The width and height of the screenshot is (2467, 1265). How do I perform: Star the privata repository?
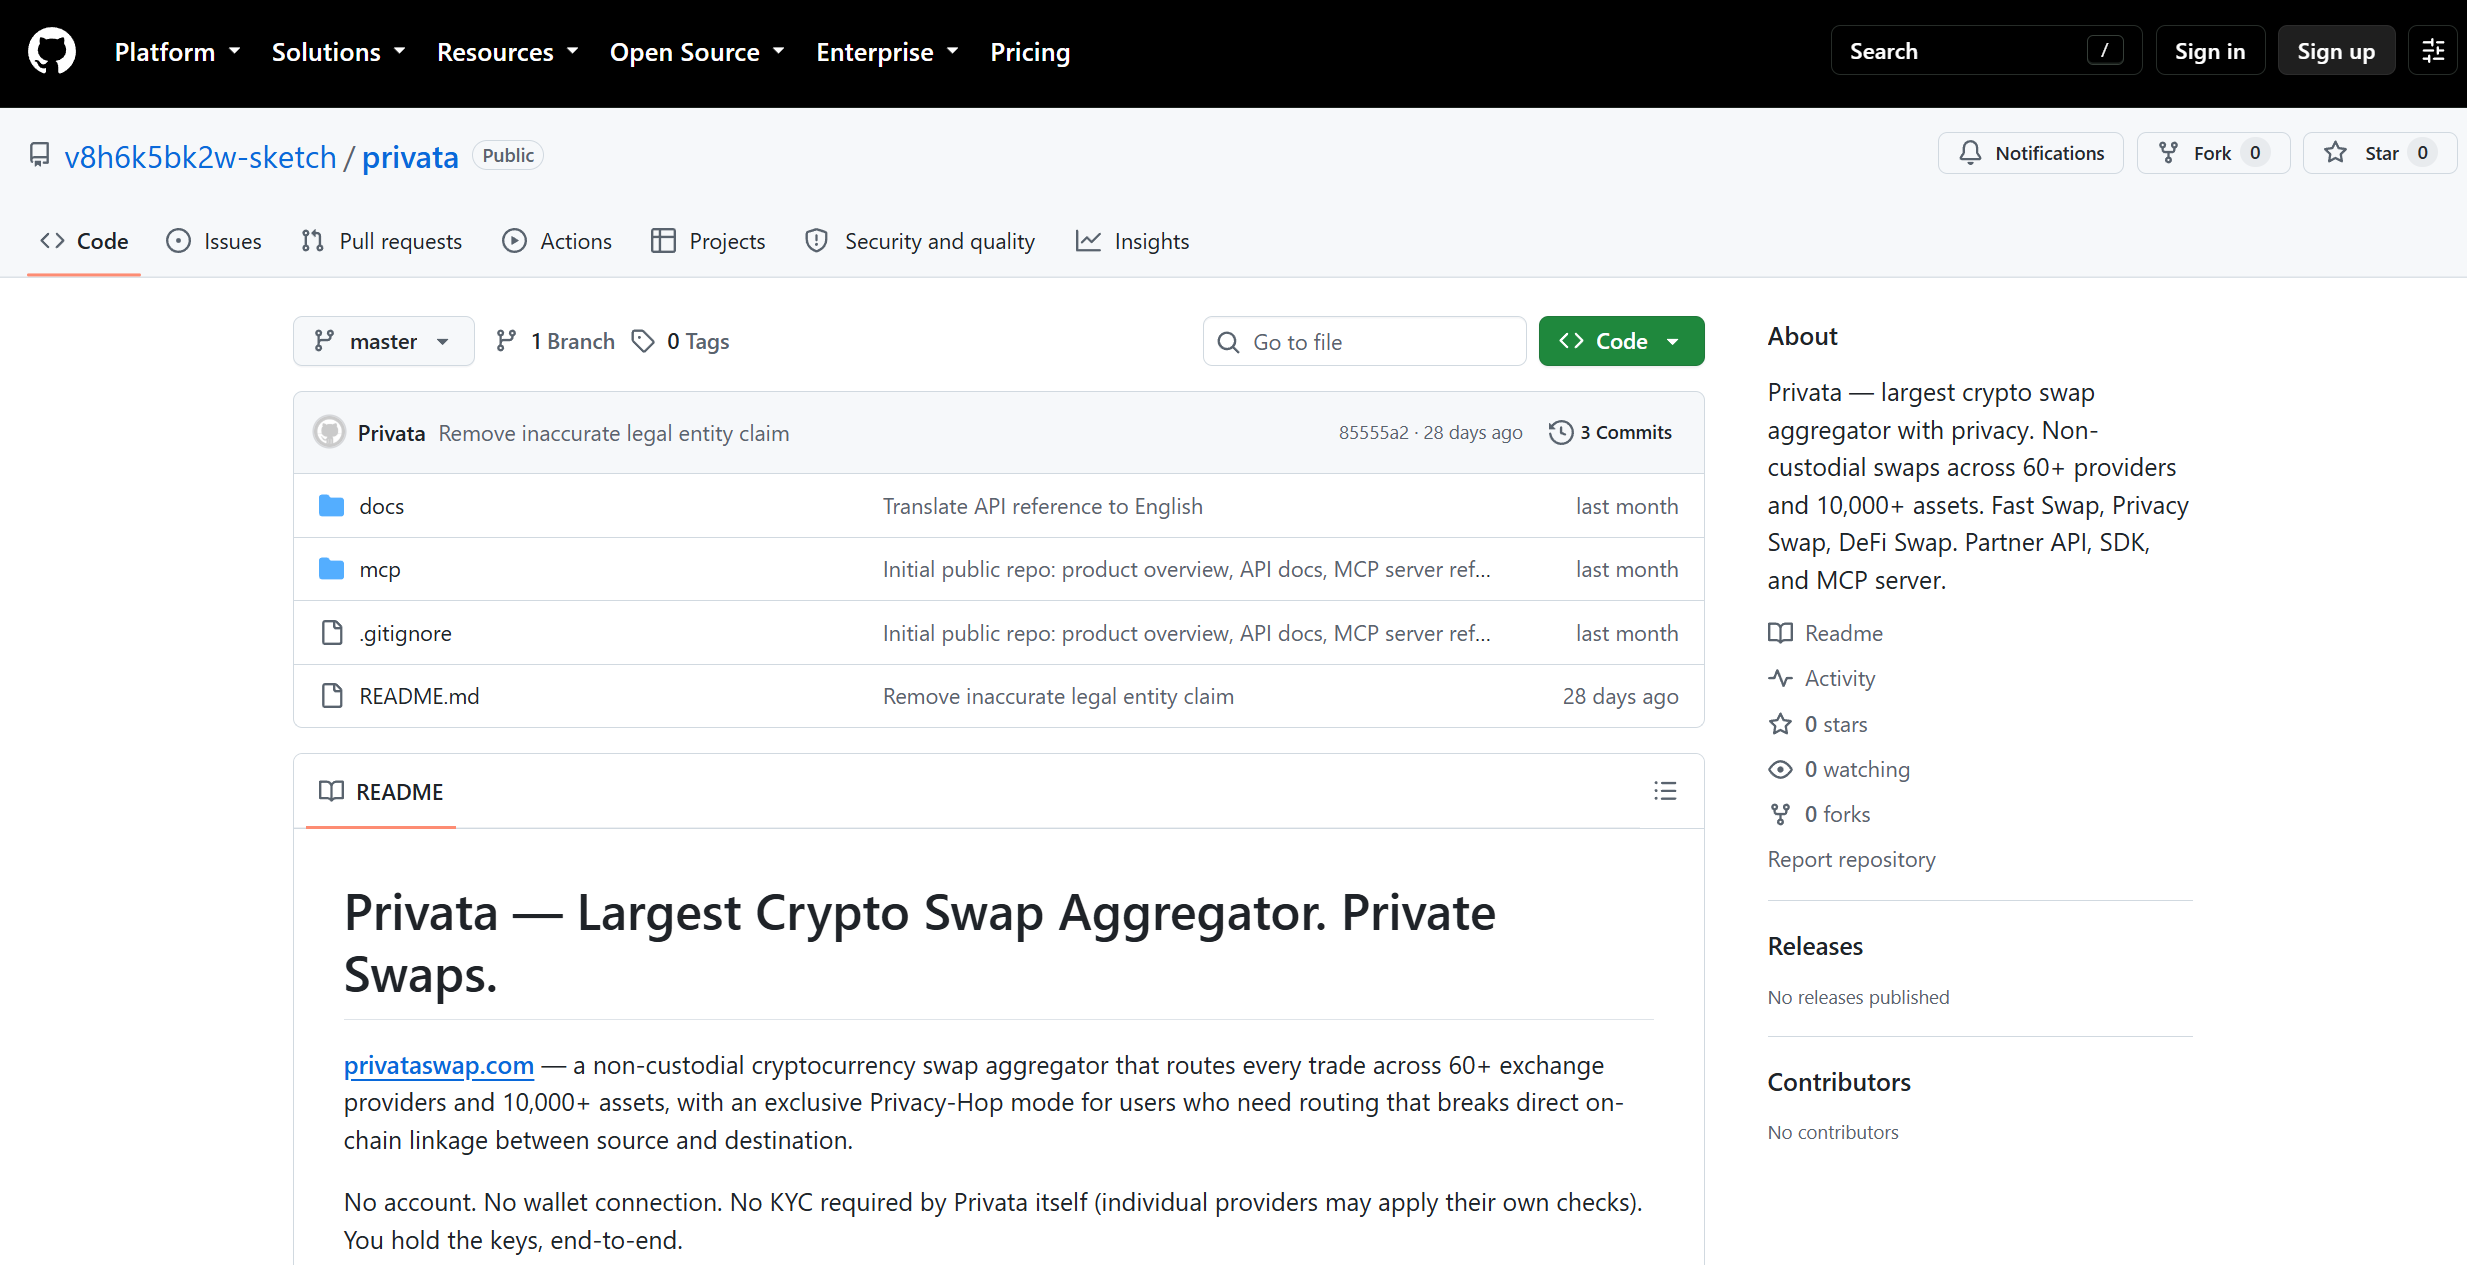point(2379,153)
